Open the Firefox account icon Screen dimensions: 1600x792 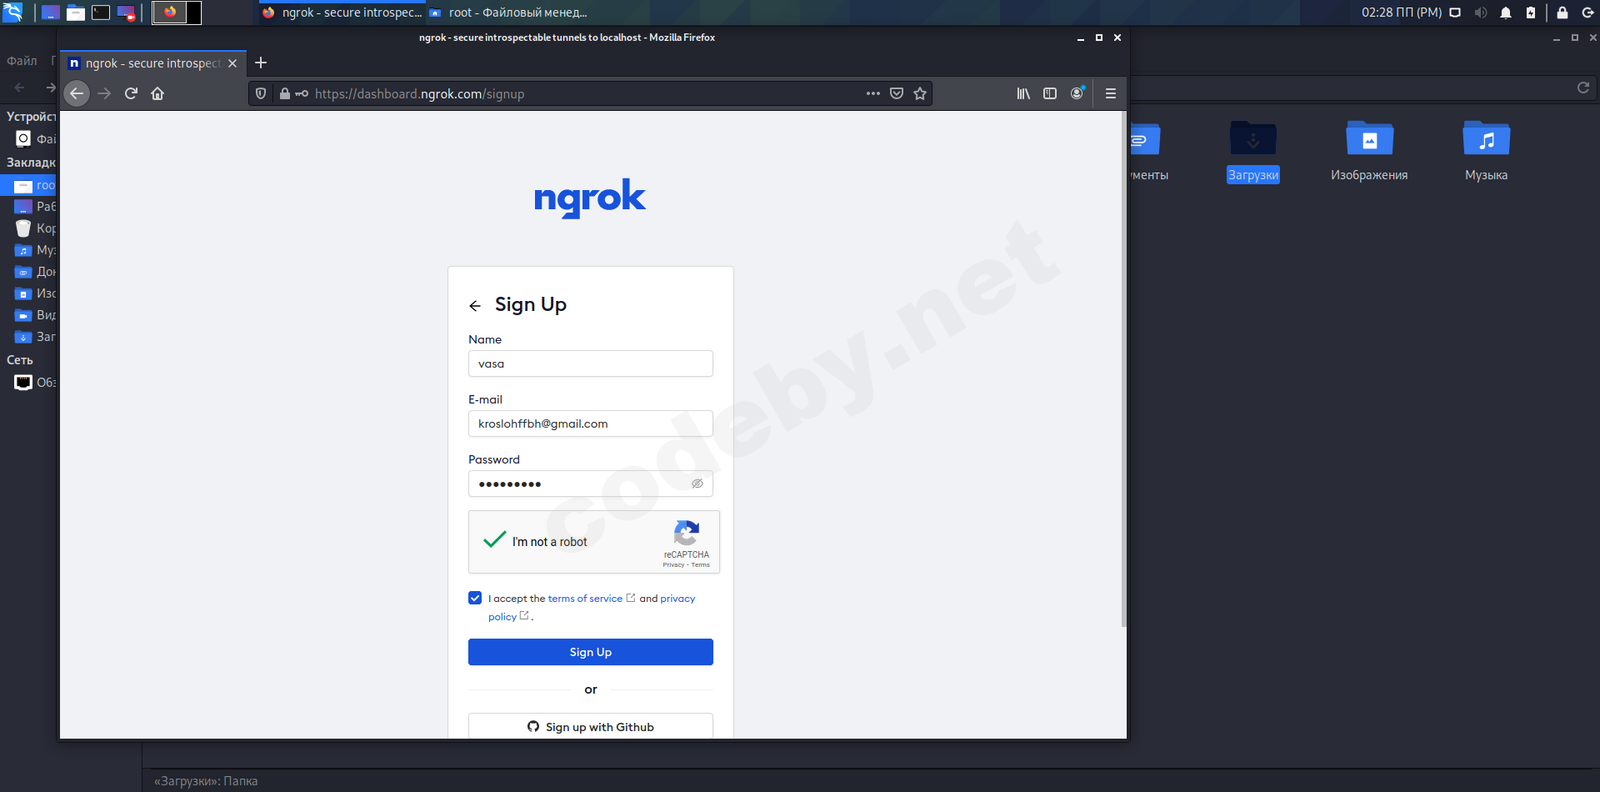(1077, 93)
